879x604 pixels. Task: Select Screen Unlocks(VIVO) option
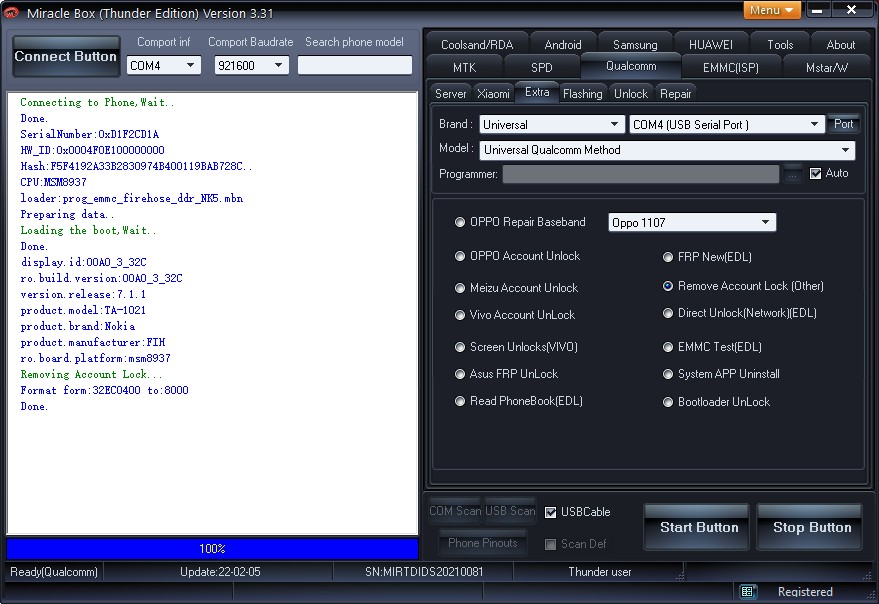(460, 347)
